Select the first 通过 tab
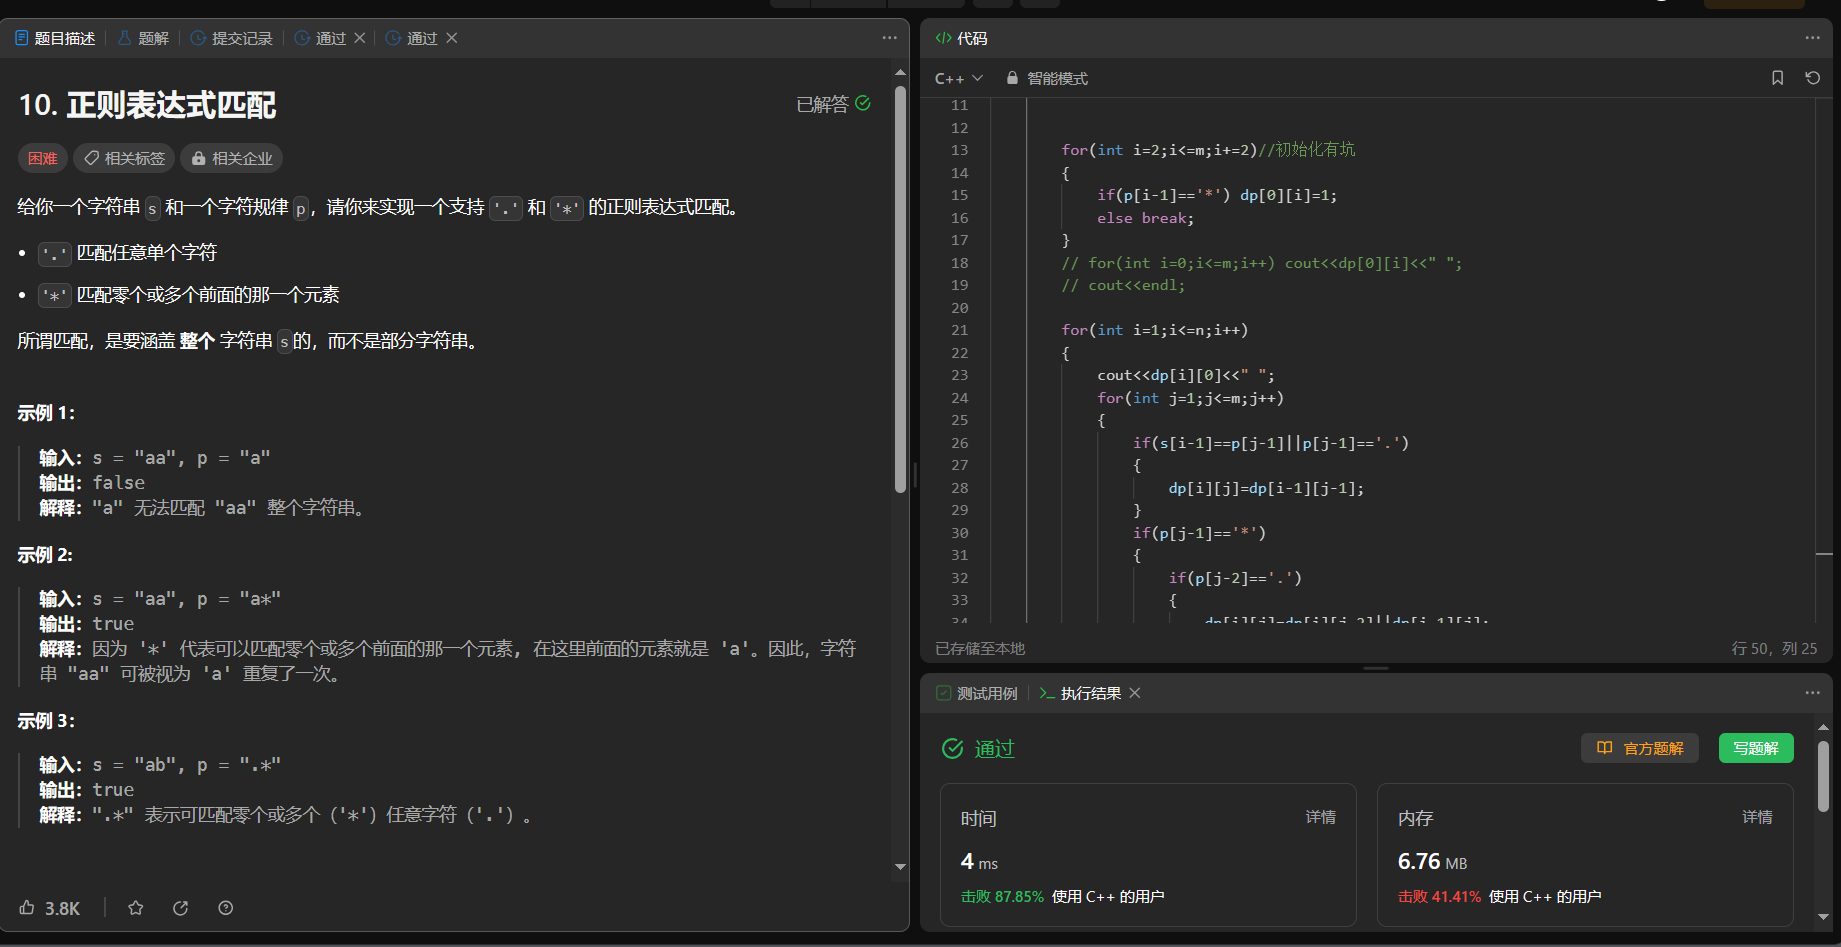 (x=320, y=38)
